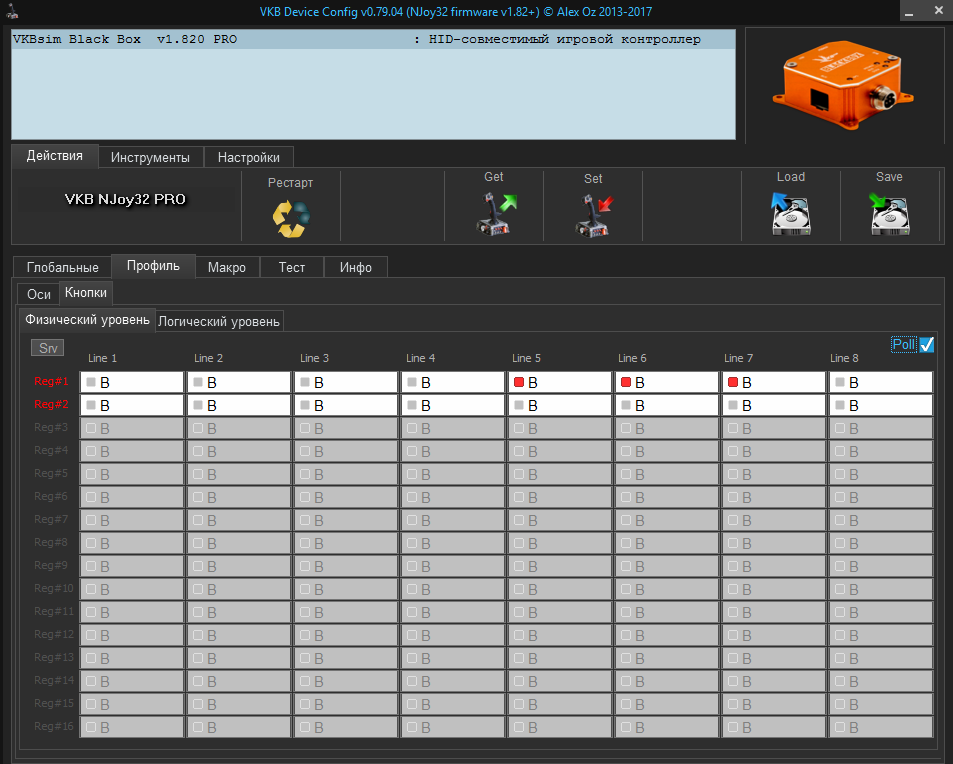Switch to the Оси sub-tab
Viewport: 953px width, 764px height.
[x=39, y=294]
